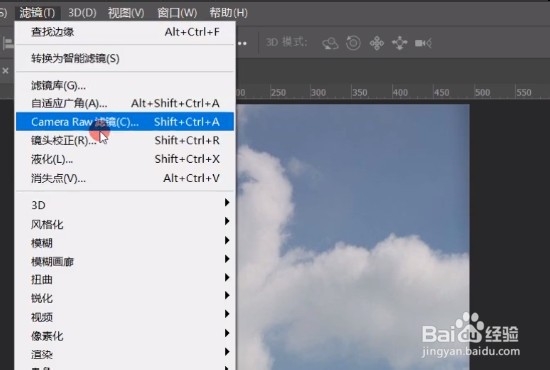Open the 3D(D) menu
This screenshot has height=370, width=550.
coord(82,13)
